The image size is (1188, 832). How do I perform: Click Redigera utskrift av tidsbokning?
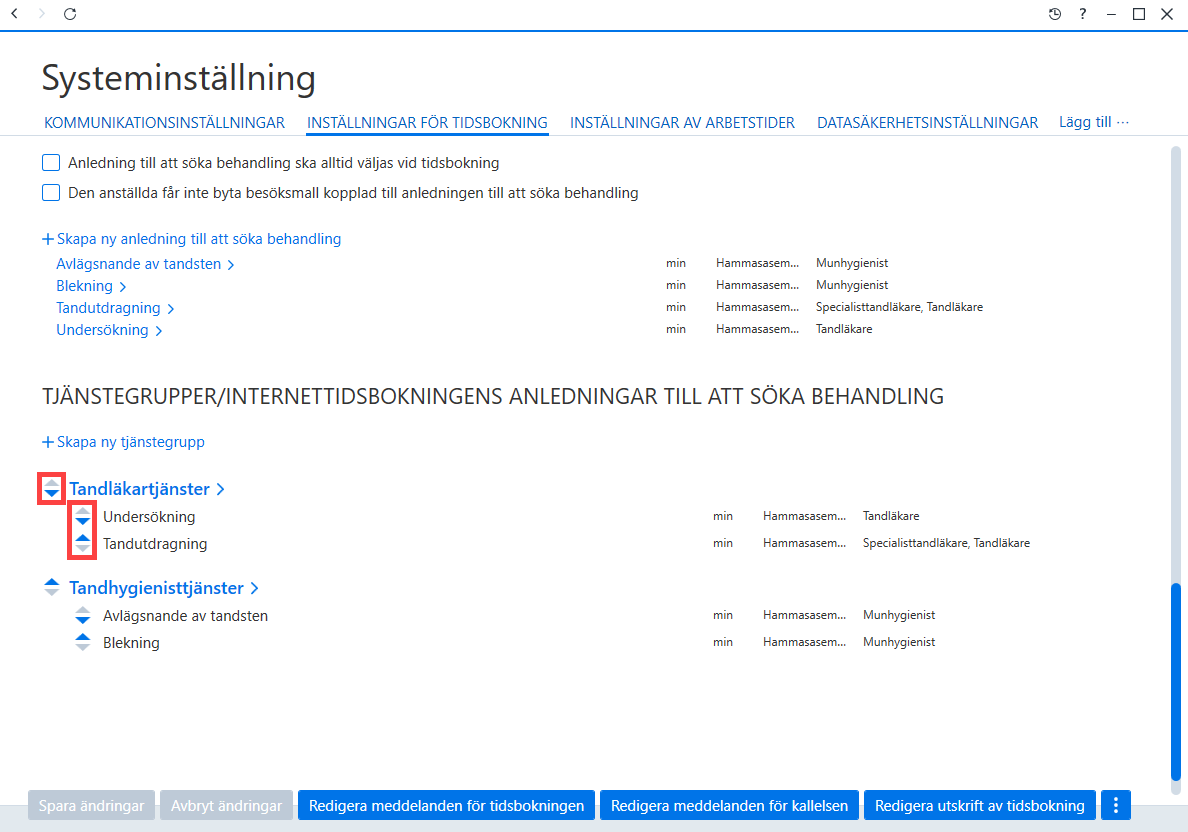point(980,805)
